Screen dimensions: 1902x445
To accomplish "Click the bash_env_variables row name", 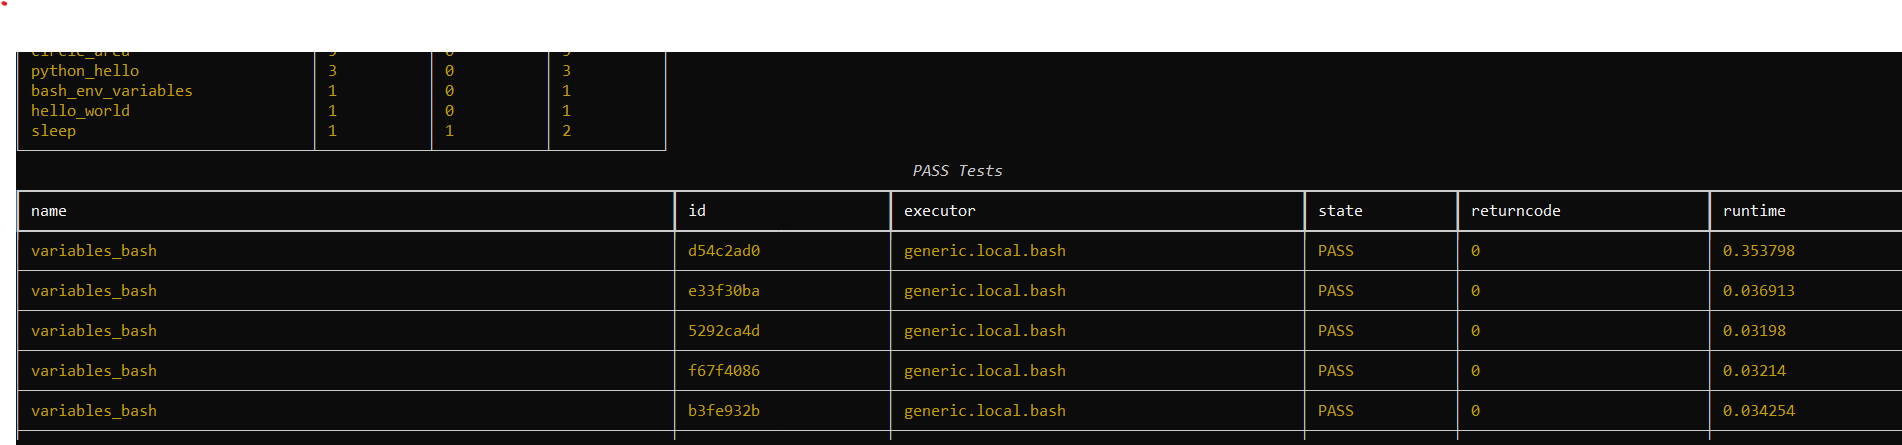I will click(x=111, y=91).
